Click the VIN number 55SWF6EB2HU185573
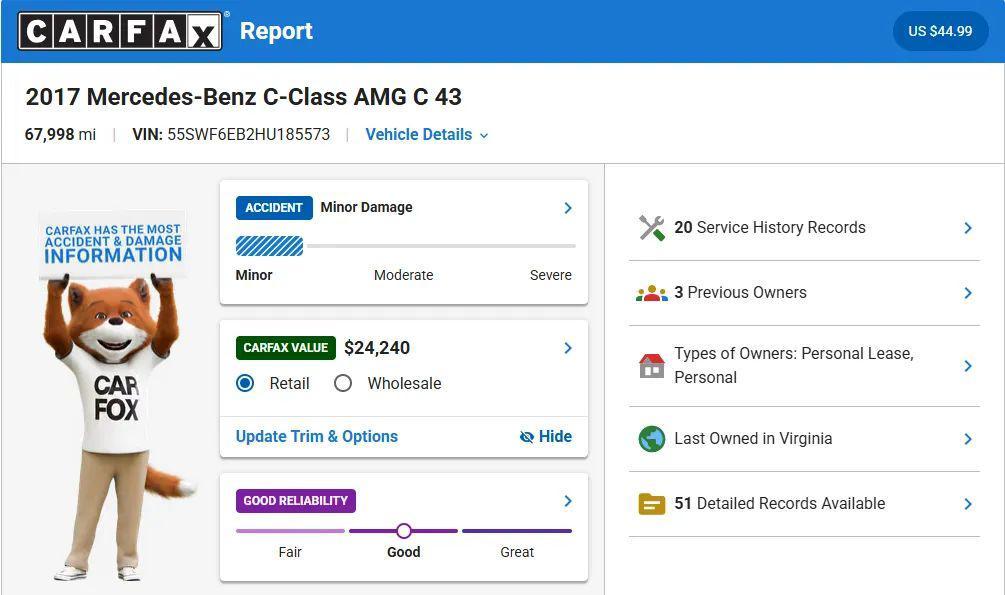Viewport: 1005px width, 595px height. 249,135
